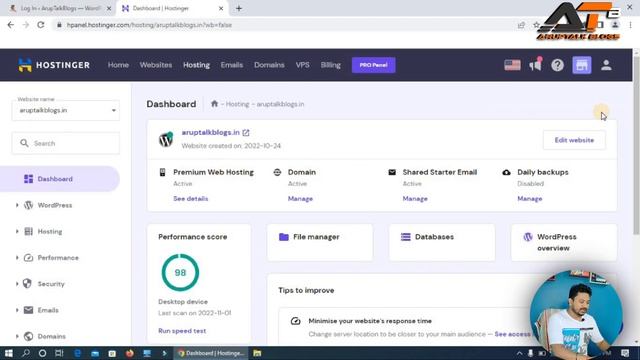Open Billing in top navigation
Viewport: 640px width, 360px height.
(x=331, y=65)
